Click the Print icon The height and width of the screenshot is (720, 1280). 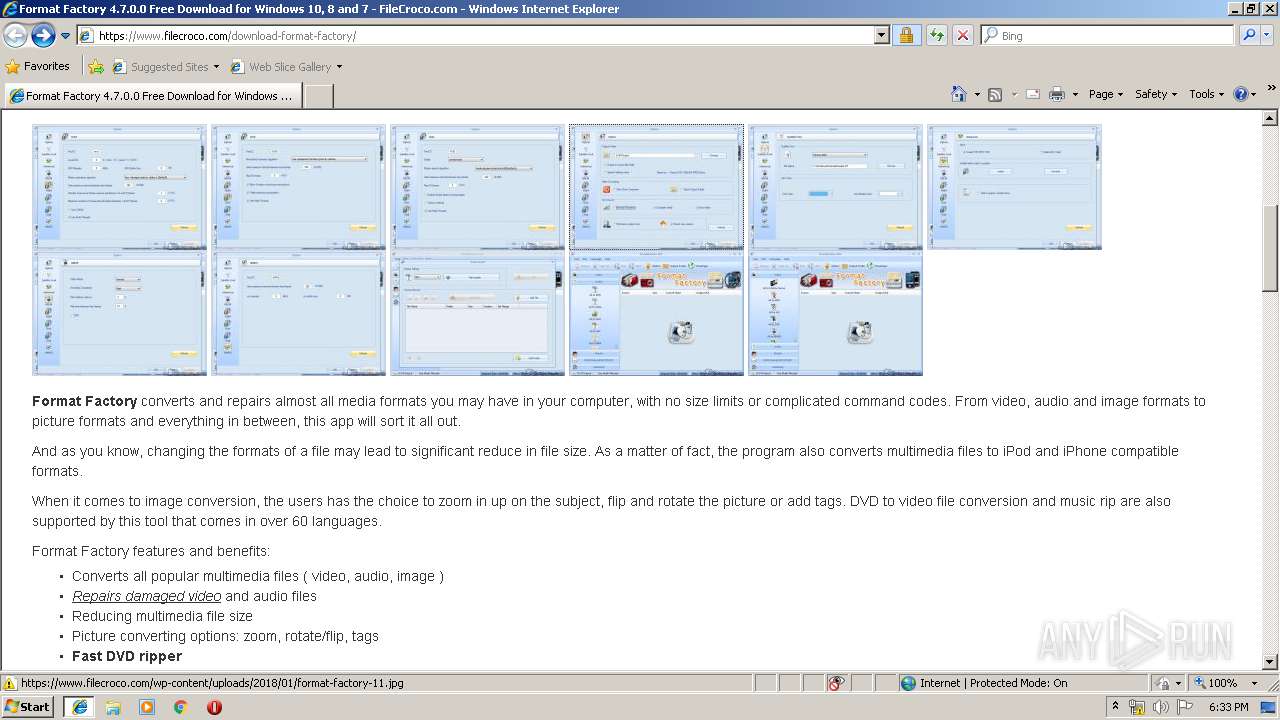(1057, 94)
